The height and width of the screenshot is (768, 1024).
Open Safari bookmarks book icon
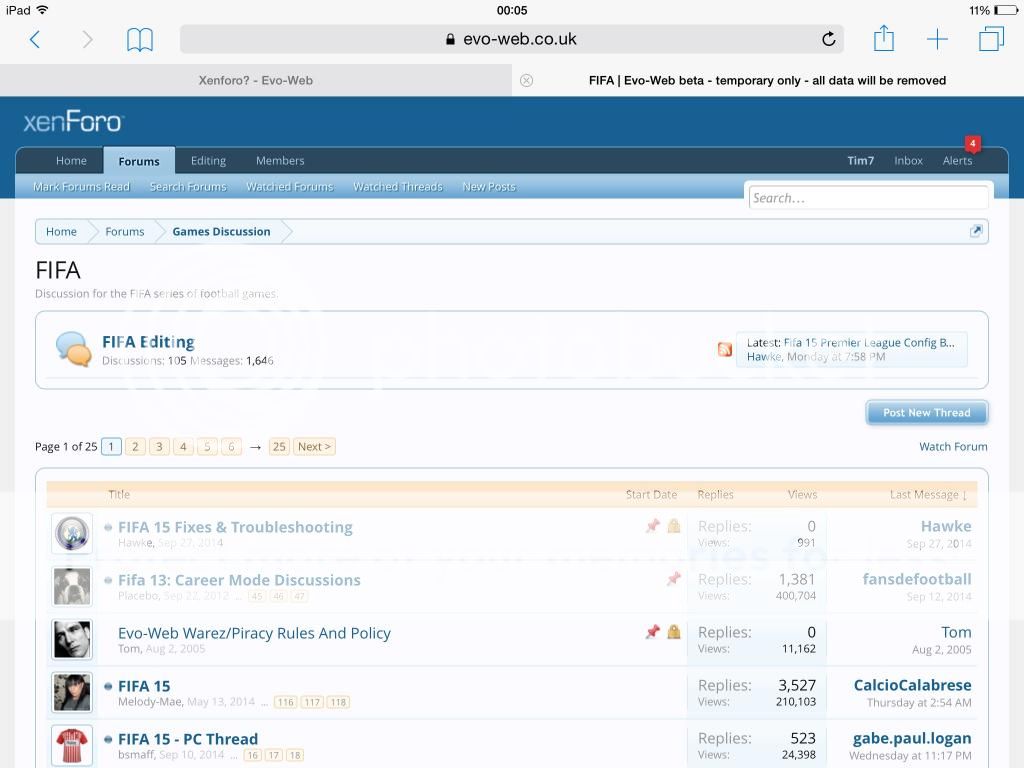click(140, 40)
